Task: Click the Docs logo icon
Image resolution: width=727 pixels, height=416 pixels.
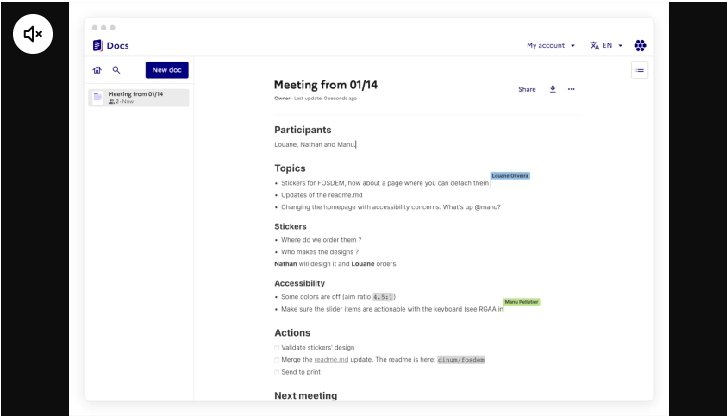Action: [x=97, y=45]
